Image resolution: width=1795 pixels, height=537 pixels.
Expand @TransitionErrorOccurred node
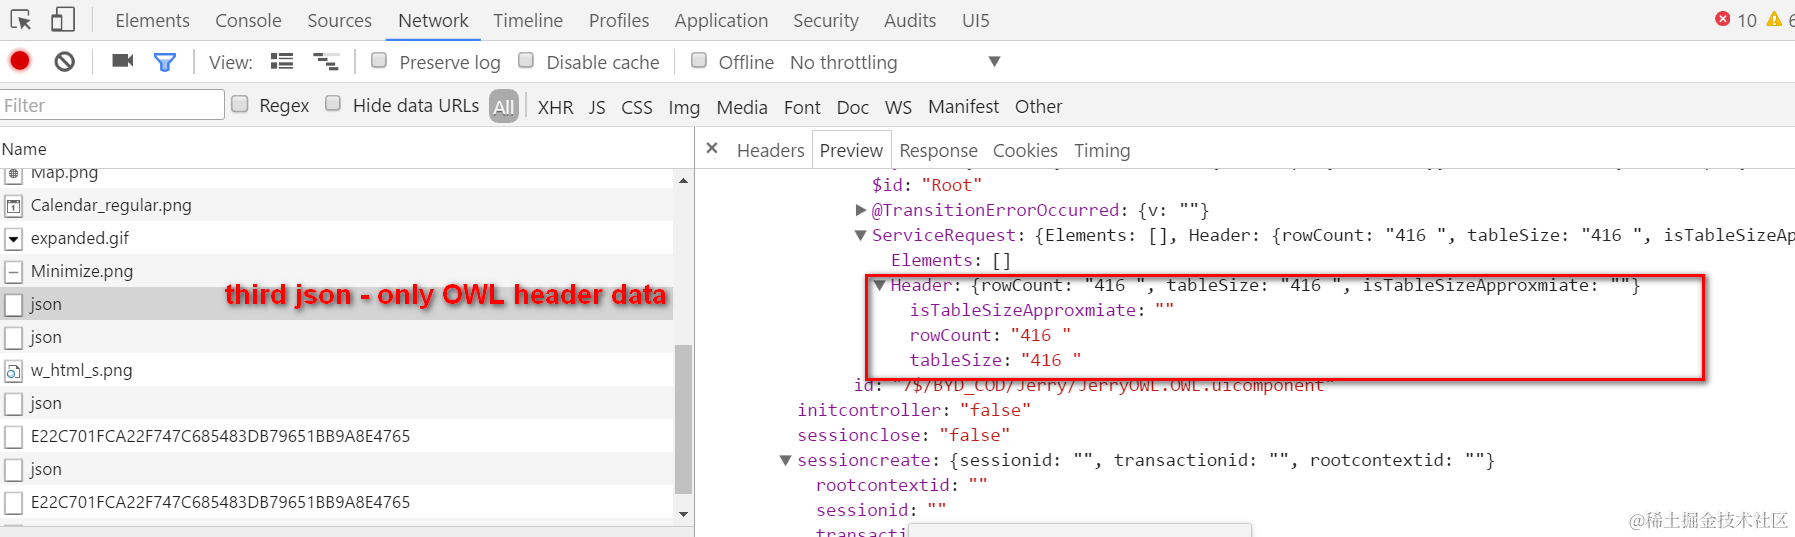pos(861,210)
